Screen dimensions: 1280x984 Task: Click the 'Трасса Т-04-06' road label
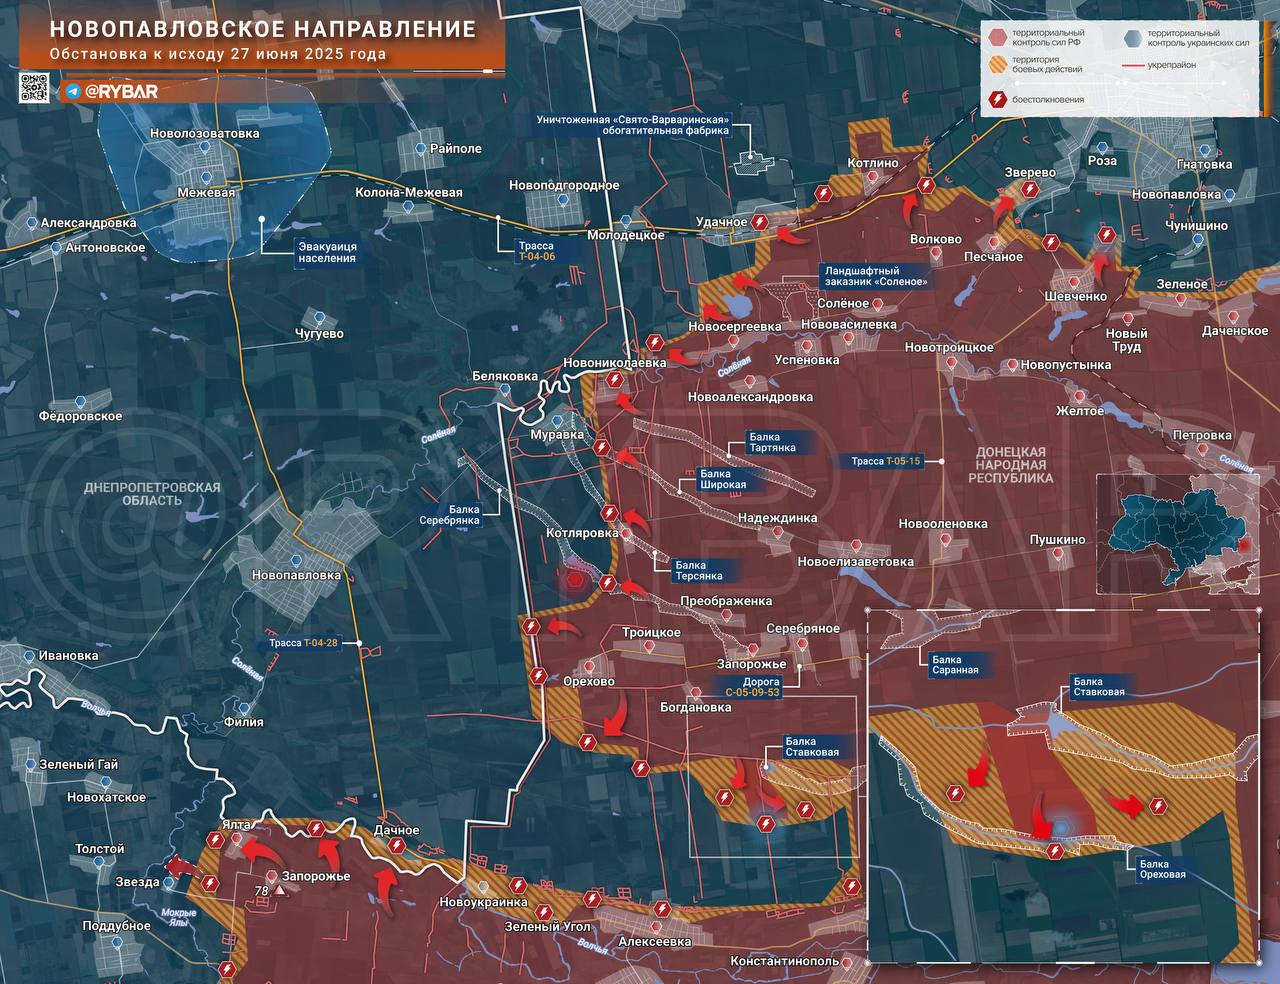pyautogui.click(x=535, y=250)
